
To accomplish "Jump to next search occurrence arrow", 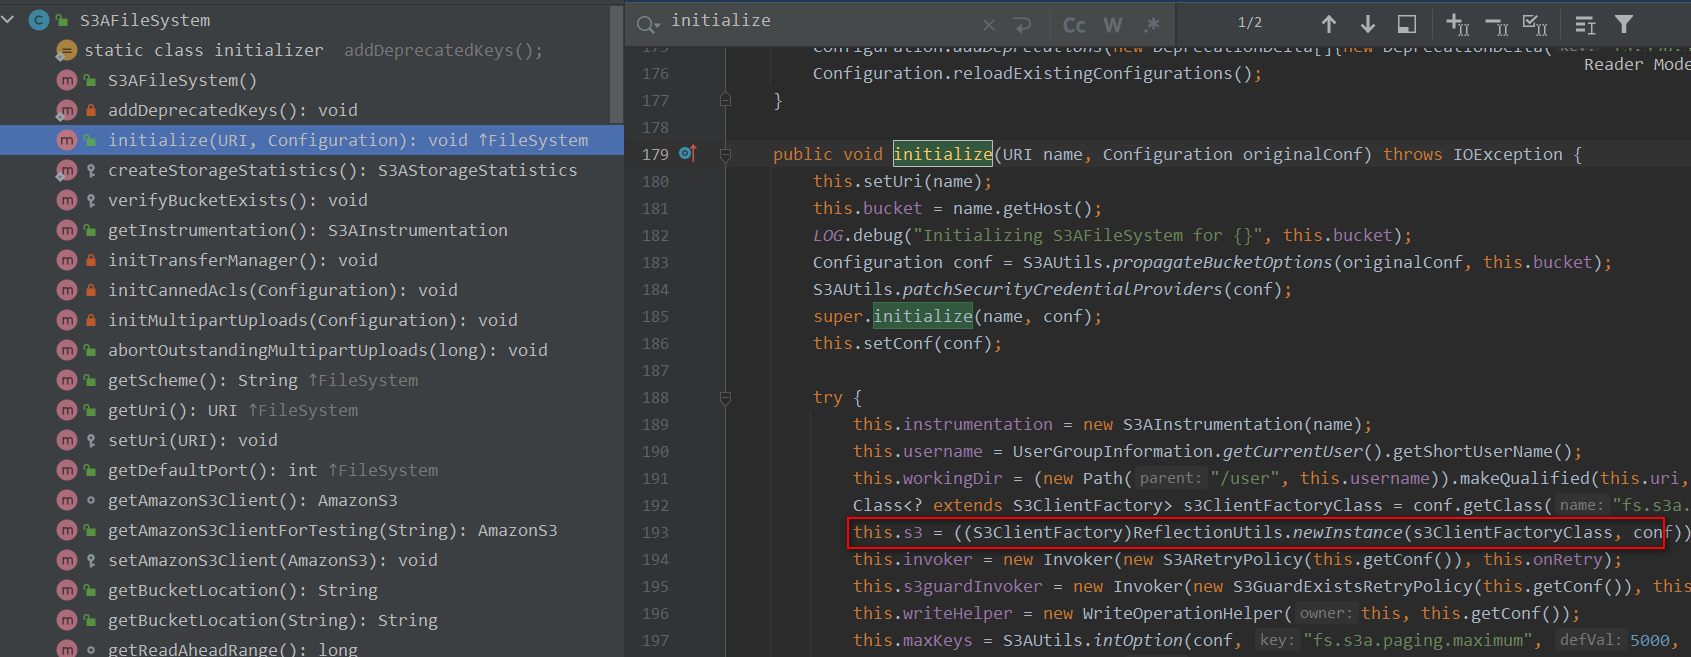I will pyautogui.click(x=1367, y=24).
